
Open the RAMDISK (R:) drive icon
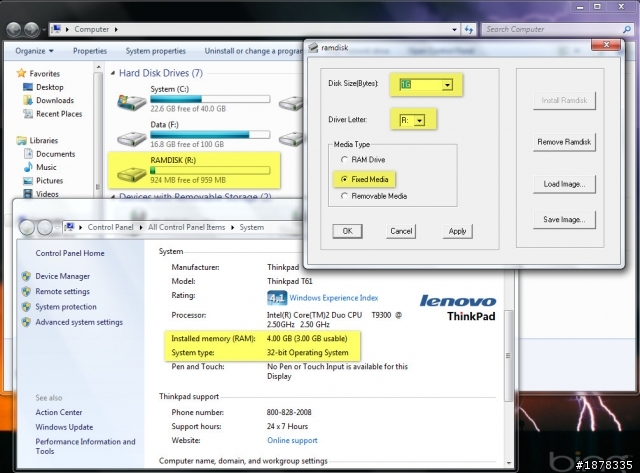point(131,175)
